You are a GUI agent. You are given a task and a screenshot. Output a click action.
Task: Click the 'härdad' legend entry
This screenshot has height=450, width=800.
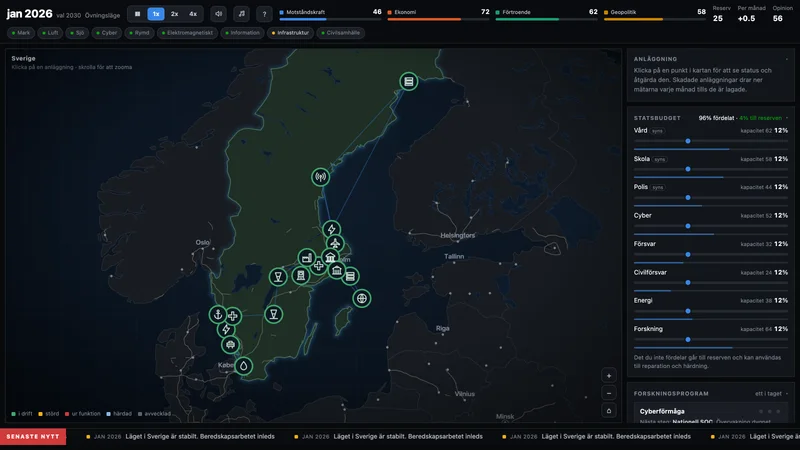119,414
